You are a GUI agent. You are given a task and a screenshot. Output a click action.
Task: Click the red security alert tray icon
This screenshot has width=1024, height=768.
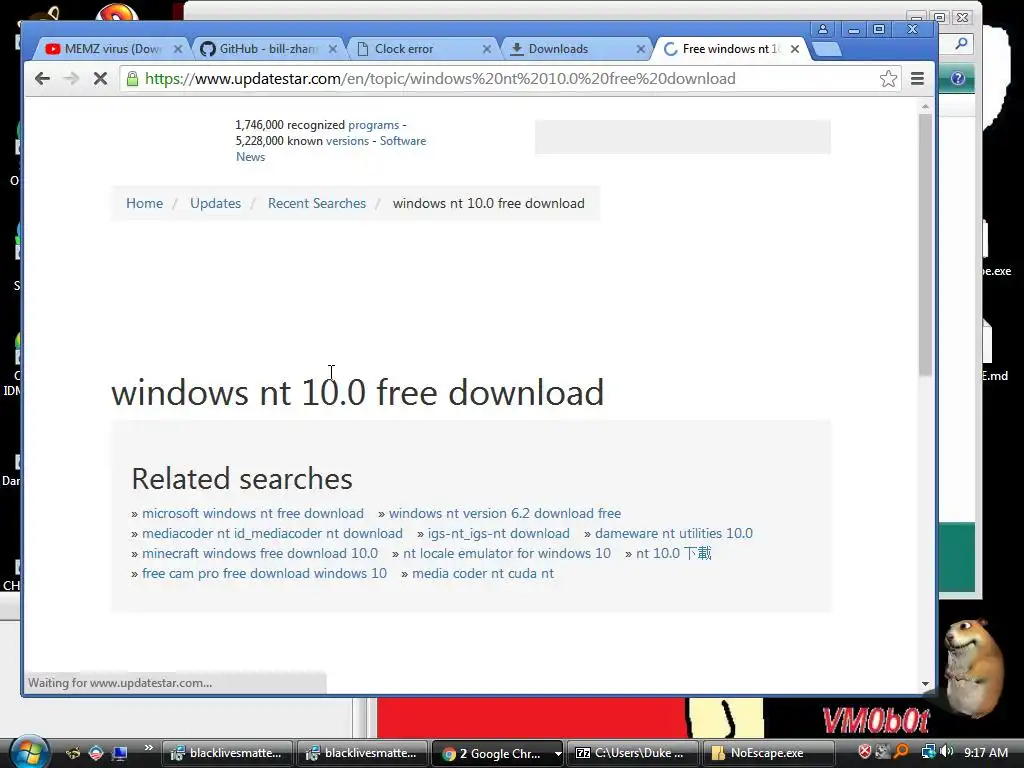click(864, 752)
